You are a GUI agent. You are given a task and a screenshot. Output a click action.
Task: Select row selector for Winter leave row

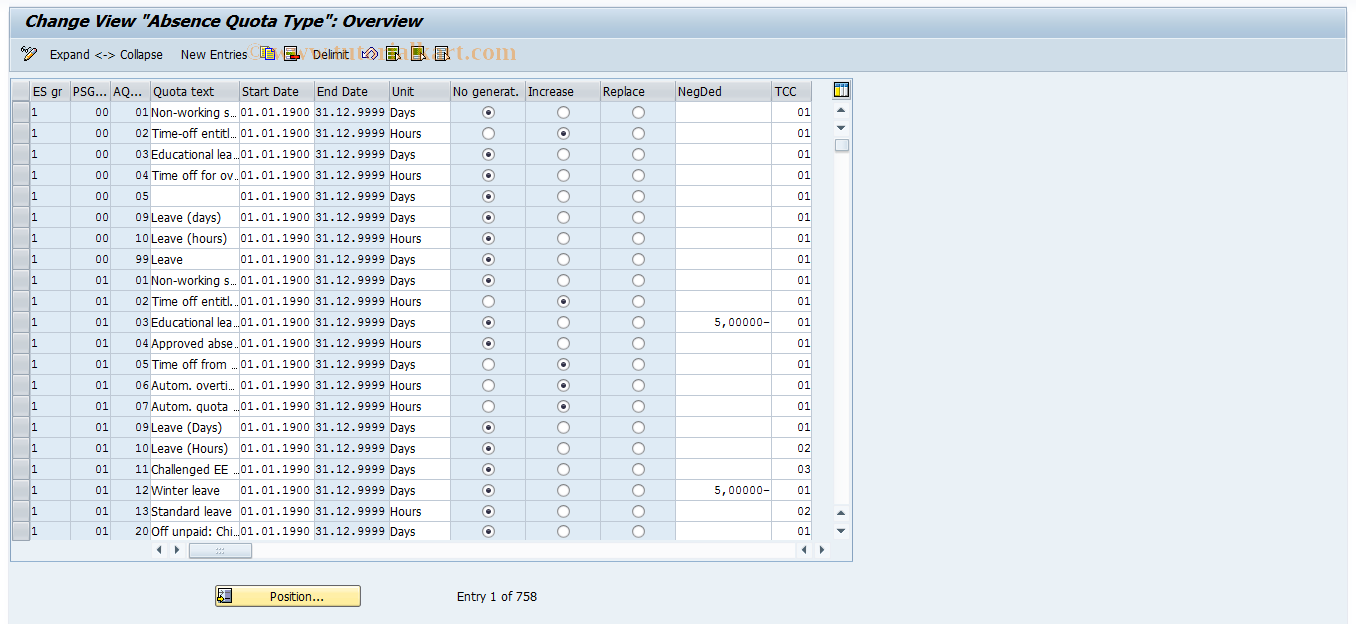pyautogui.click(x=20, y=490)
